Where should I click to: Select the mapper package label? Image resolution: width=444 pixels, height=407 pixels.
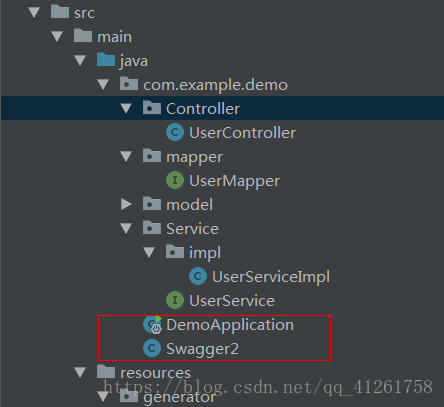(194, 158)
